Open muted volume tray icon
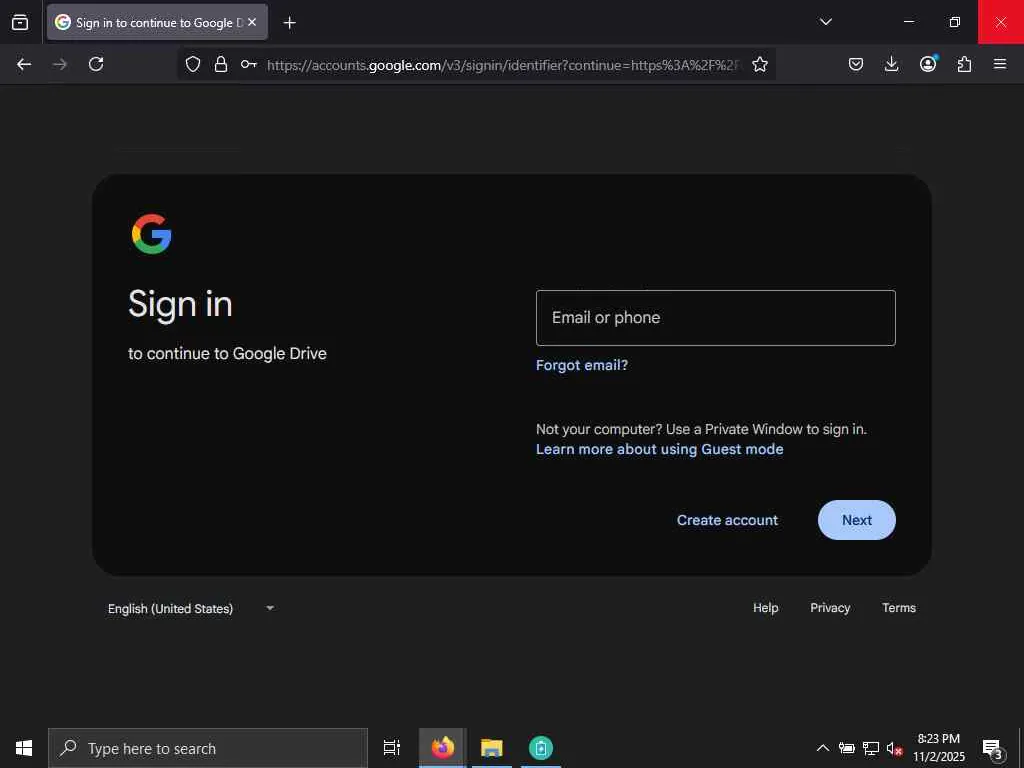The height and width of the screenshot is (768, 1024). (x=894, y=748)
